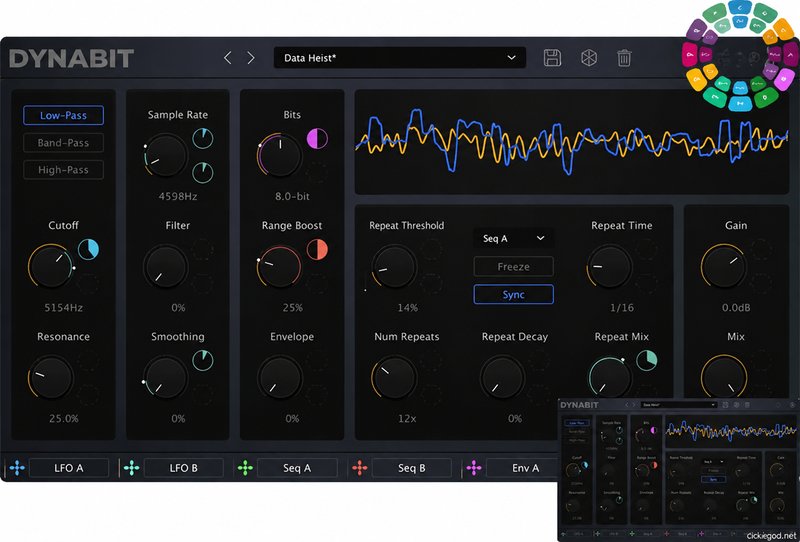Screen dimensions: 800x542
Task: Select High-Pass filter mode
Action: pos(63,170)
